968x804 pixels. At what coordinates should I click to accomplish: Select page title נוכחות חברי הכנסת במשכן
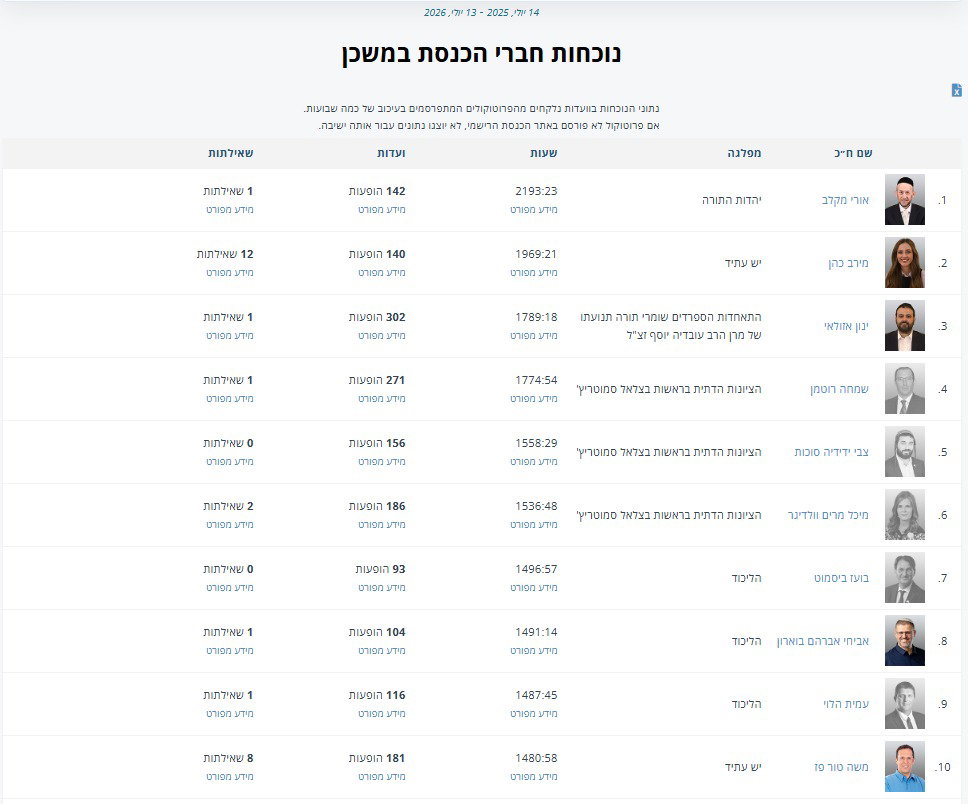coord(482,53)
